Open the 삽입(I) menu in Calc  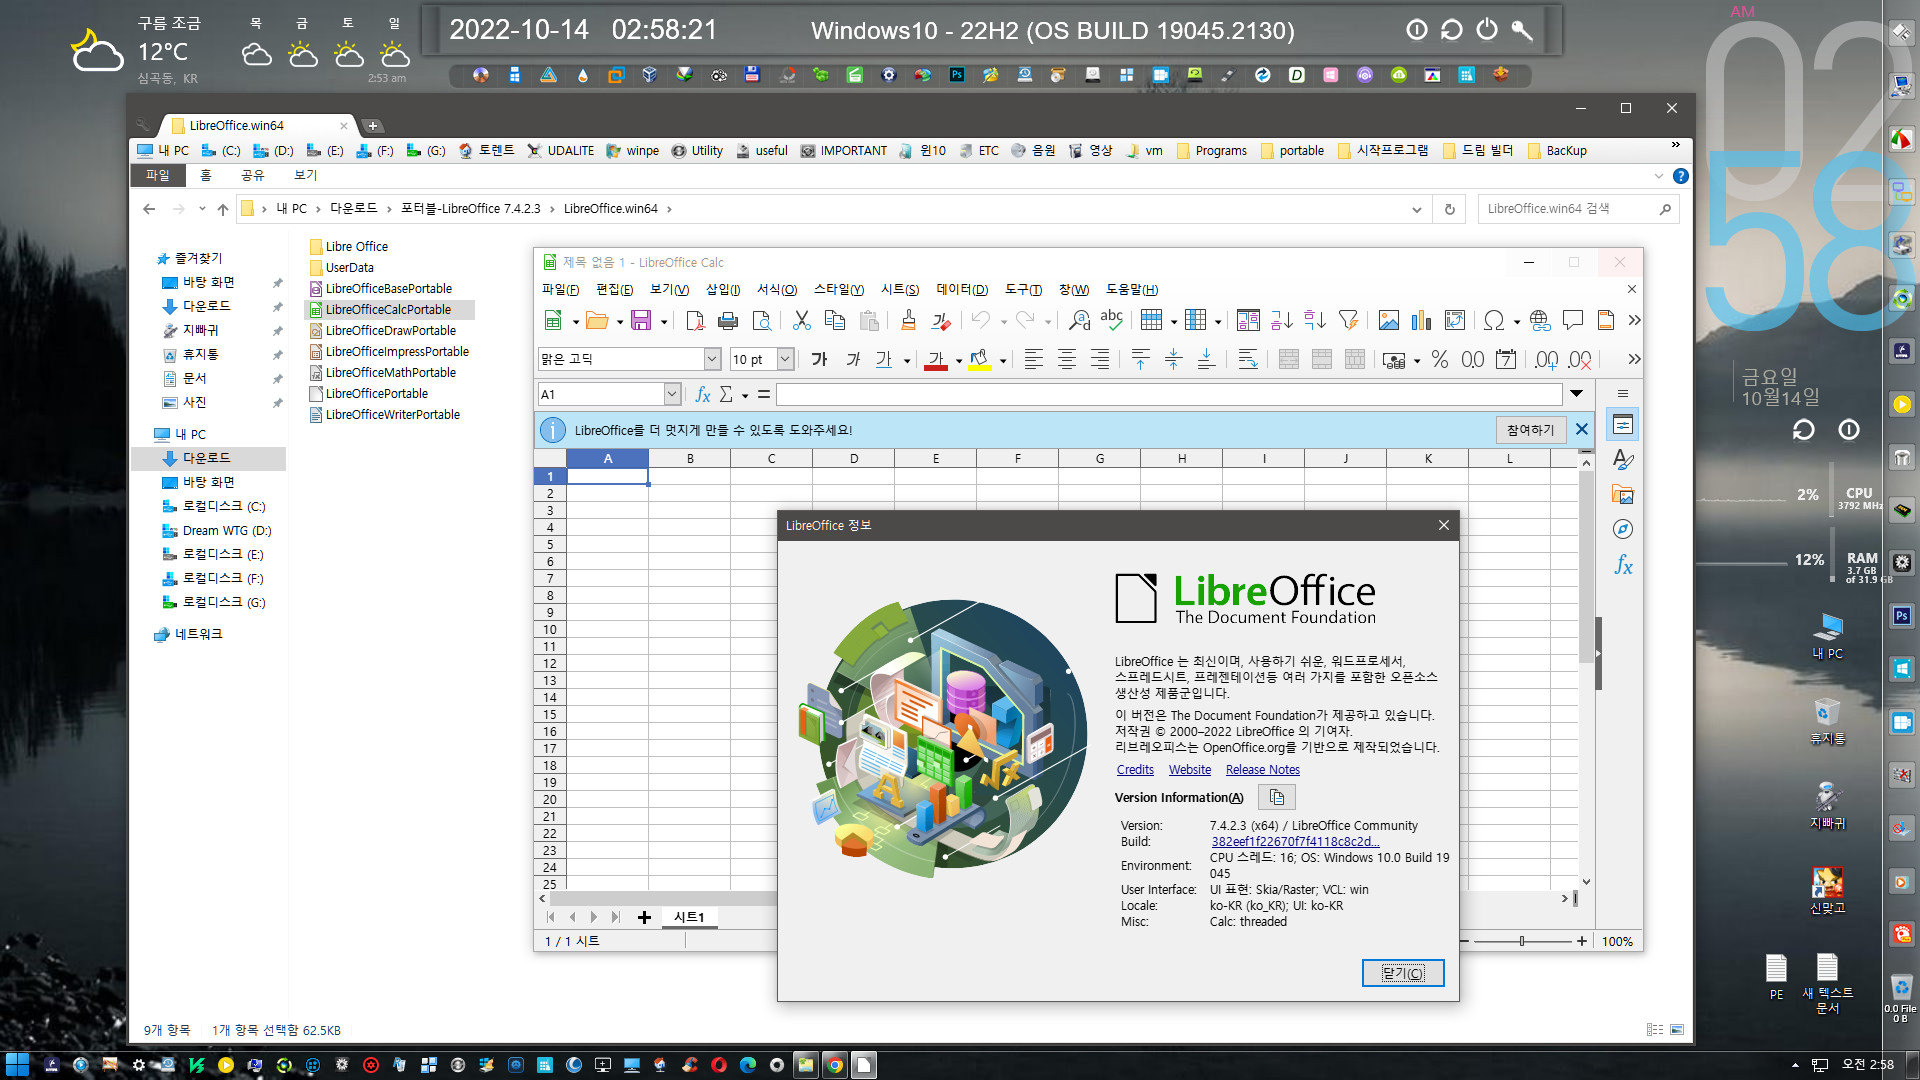(723, 290)
